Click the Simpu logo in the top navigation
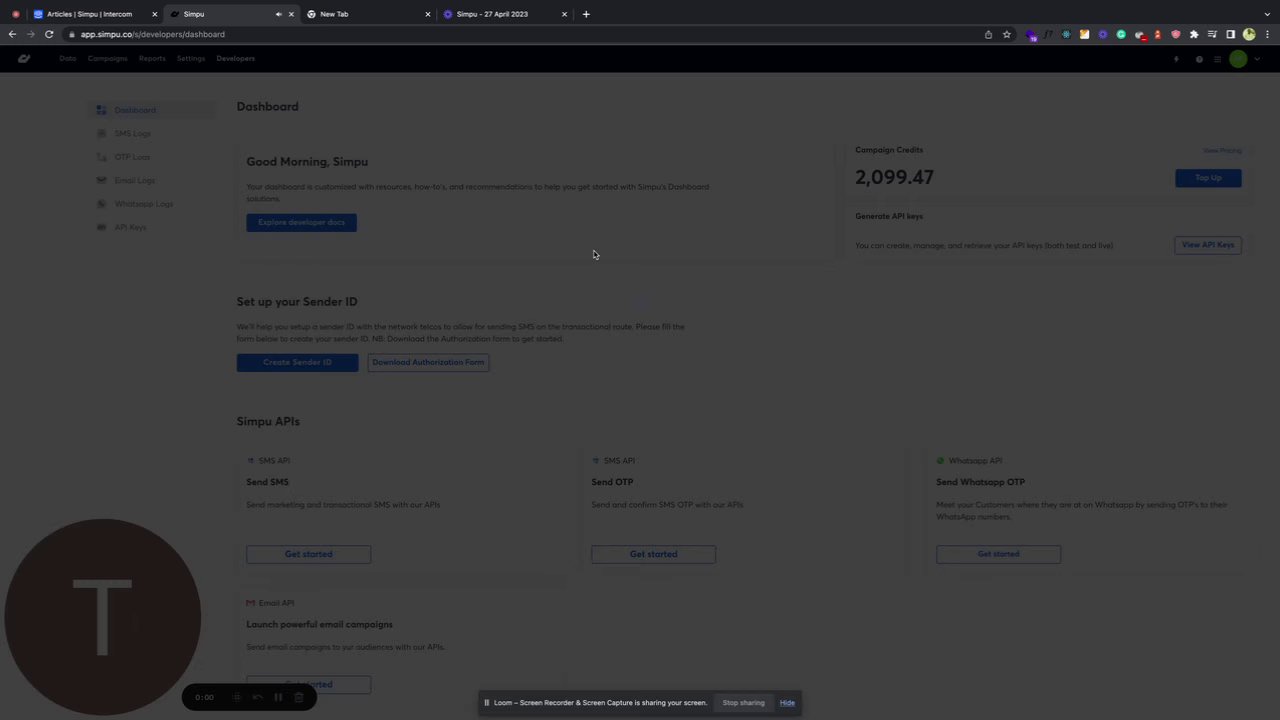1280x720 pixels. coord(24,58)
